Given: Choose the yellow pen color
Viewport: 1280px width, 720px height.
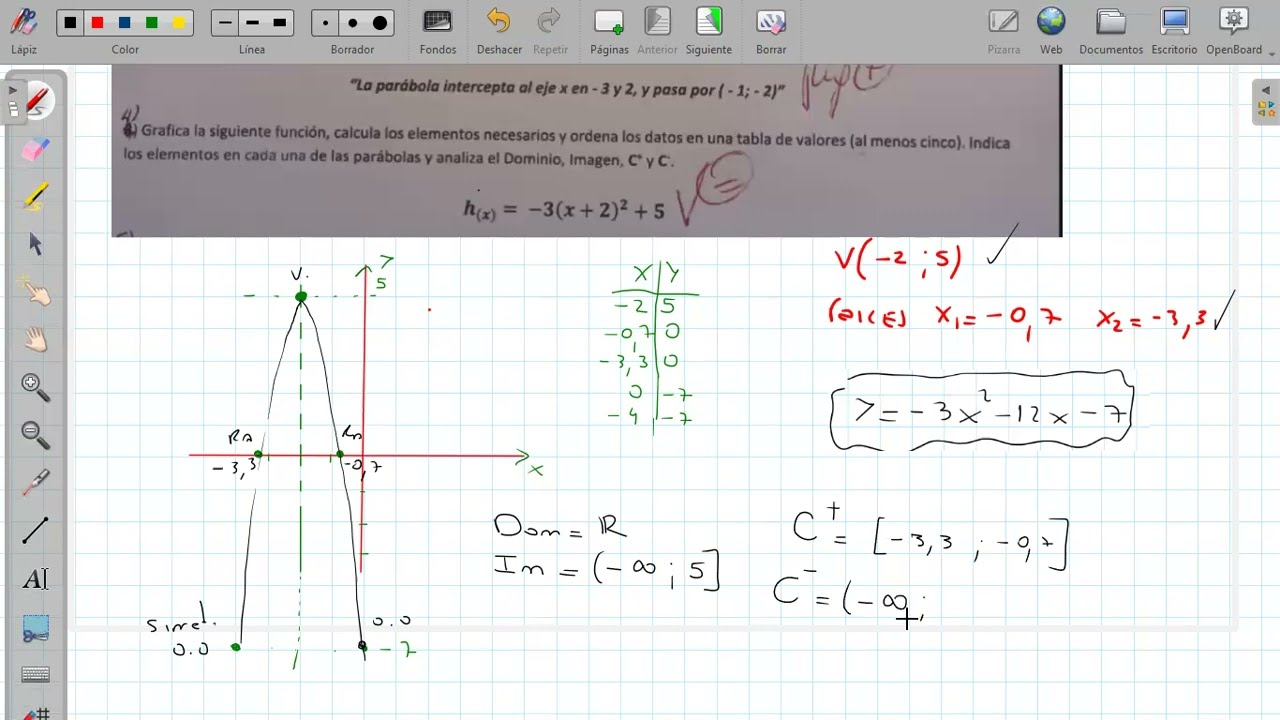Looking at the screenshot, I should [179, 23].
